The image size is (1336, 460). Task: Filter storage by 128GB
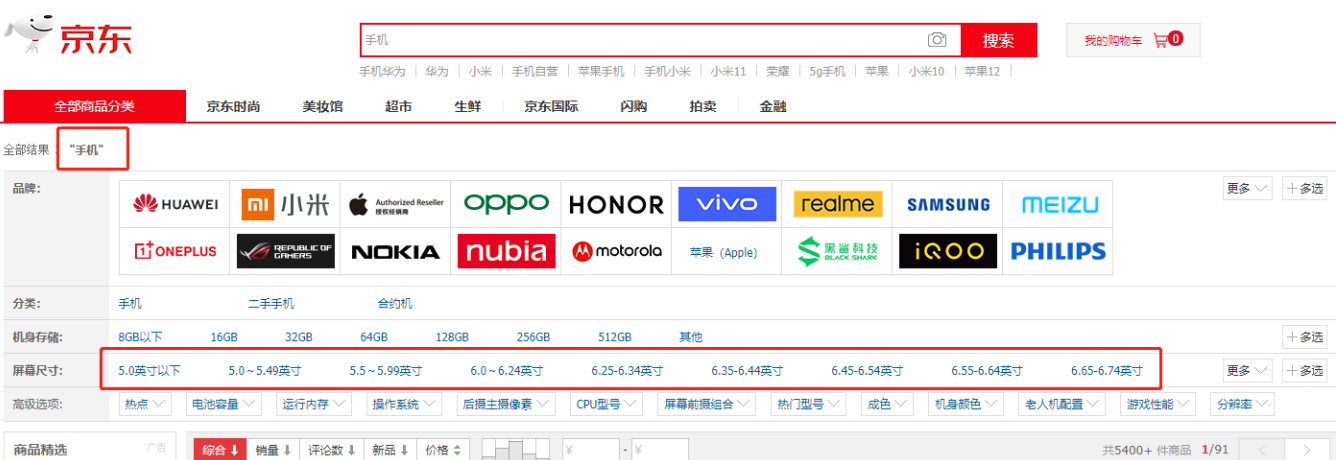point(452,337)
